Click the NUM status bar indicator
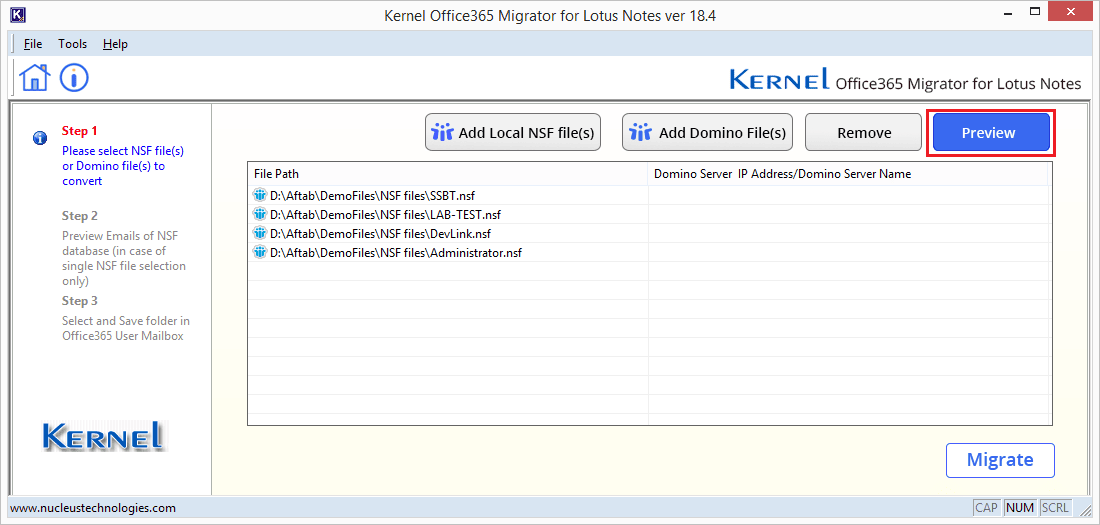 click(1019, 507)
